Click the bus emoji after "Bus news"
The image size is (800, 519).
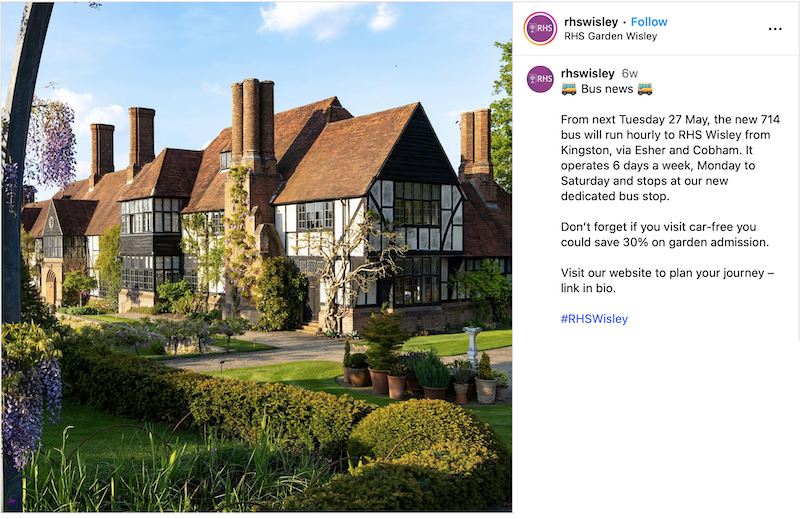coord(645,90)
